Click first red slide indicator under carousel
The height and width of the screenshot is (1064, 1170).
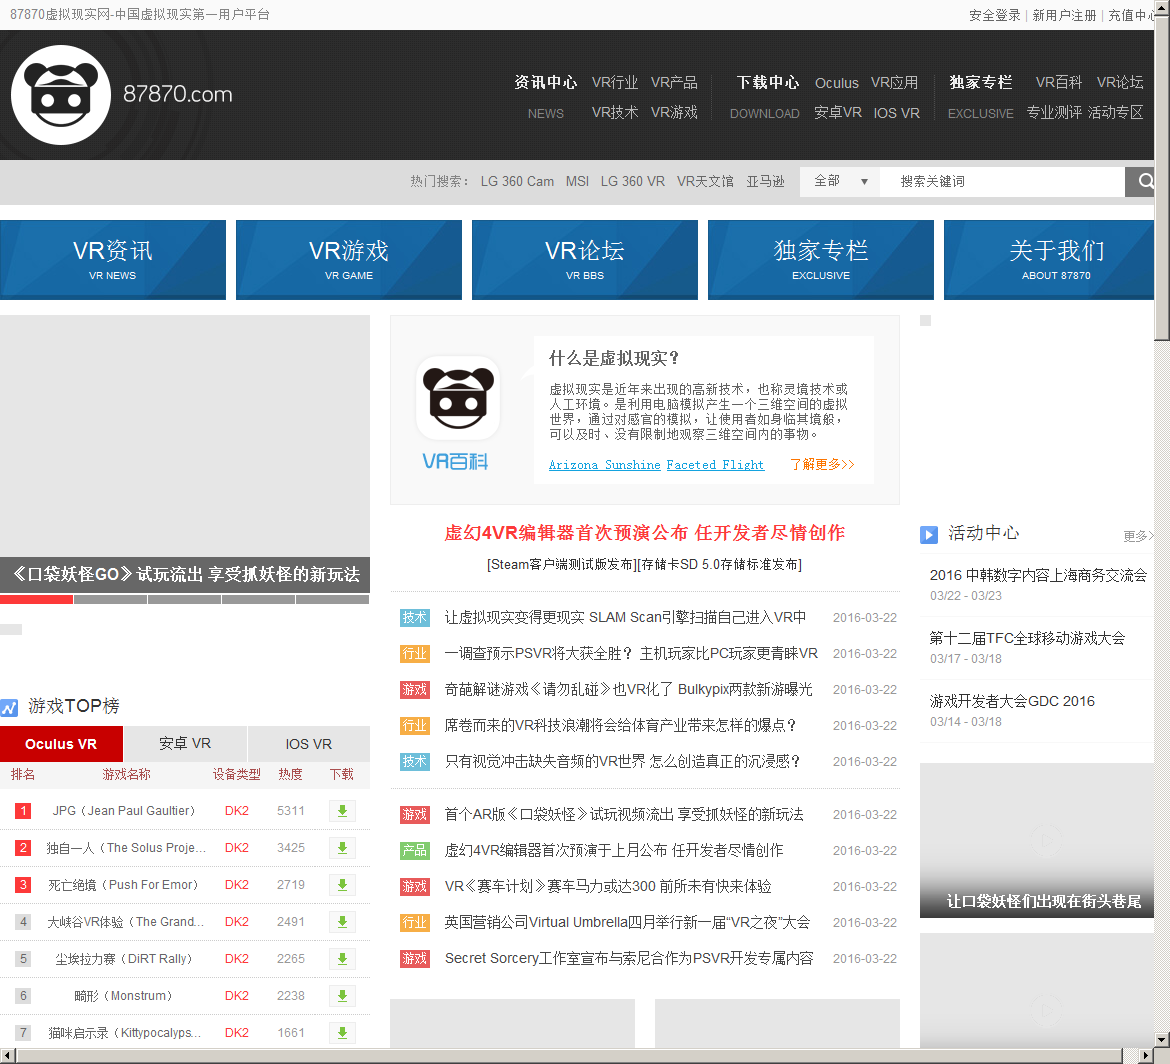(x=37, y=599)
